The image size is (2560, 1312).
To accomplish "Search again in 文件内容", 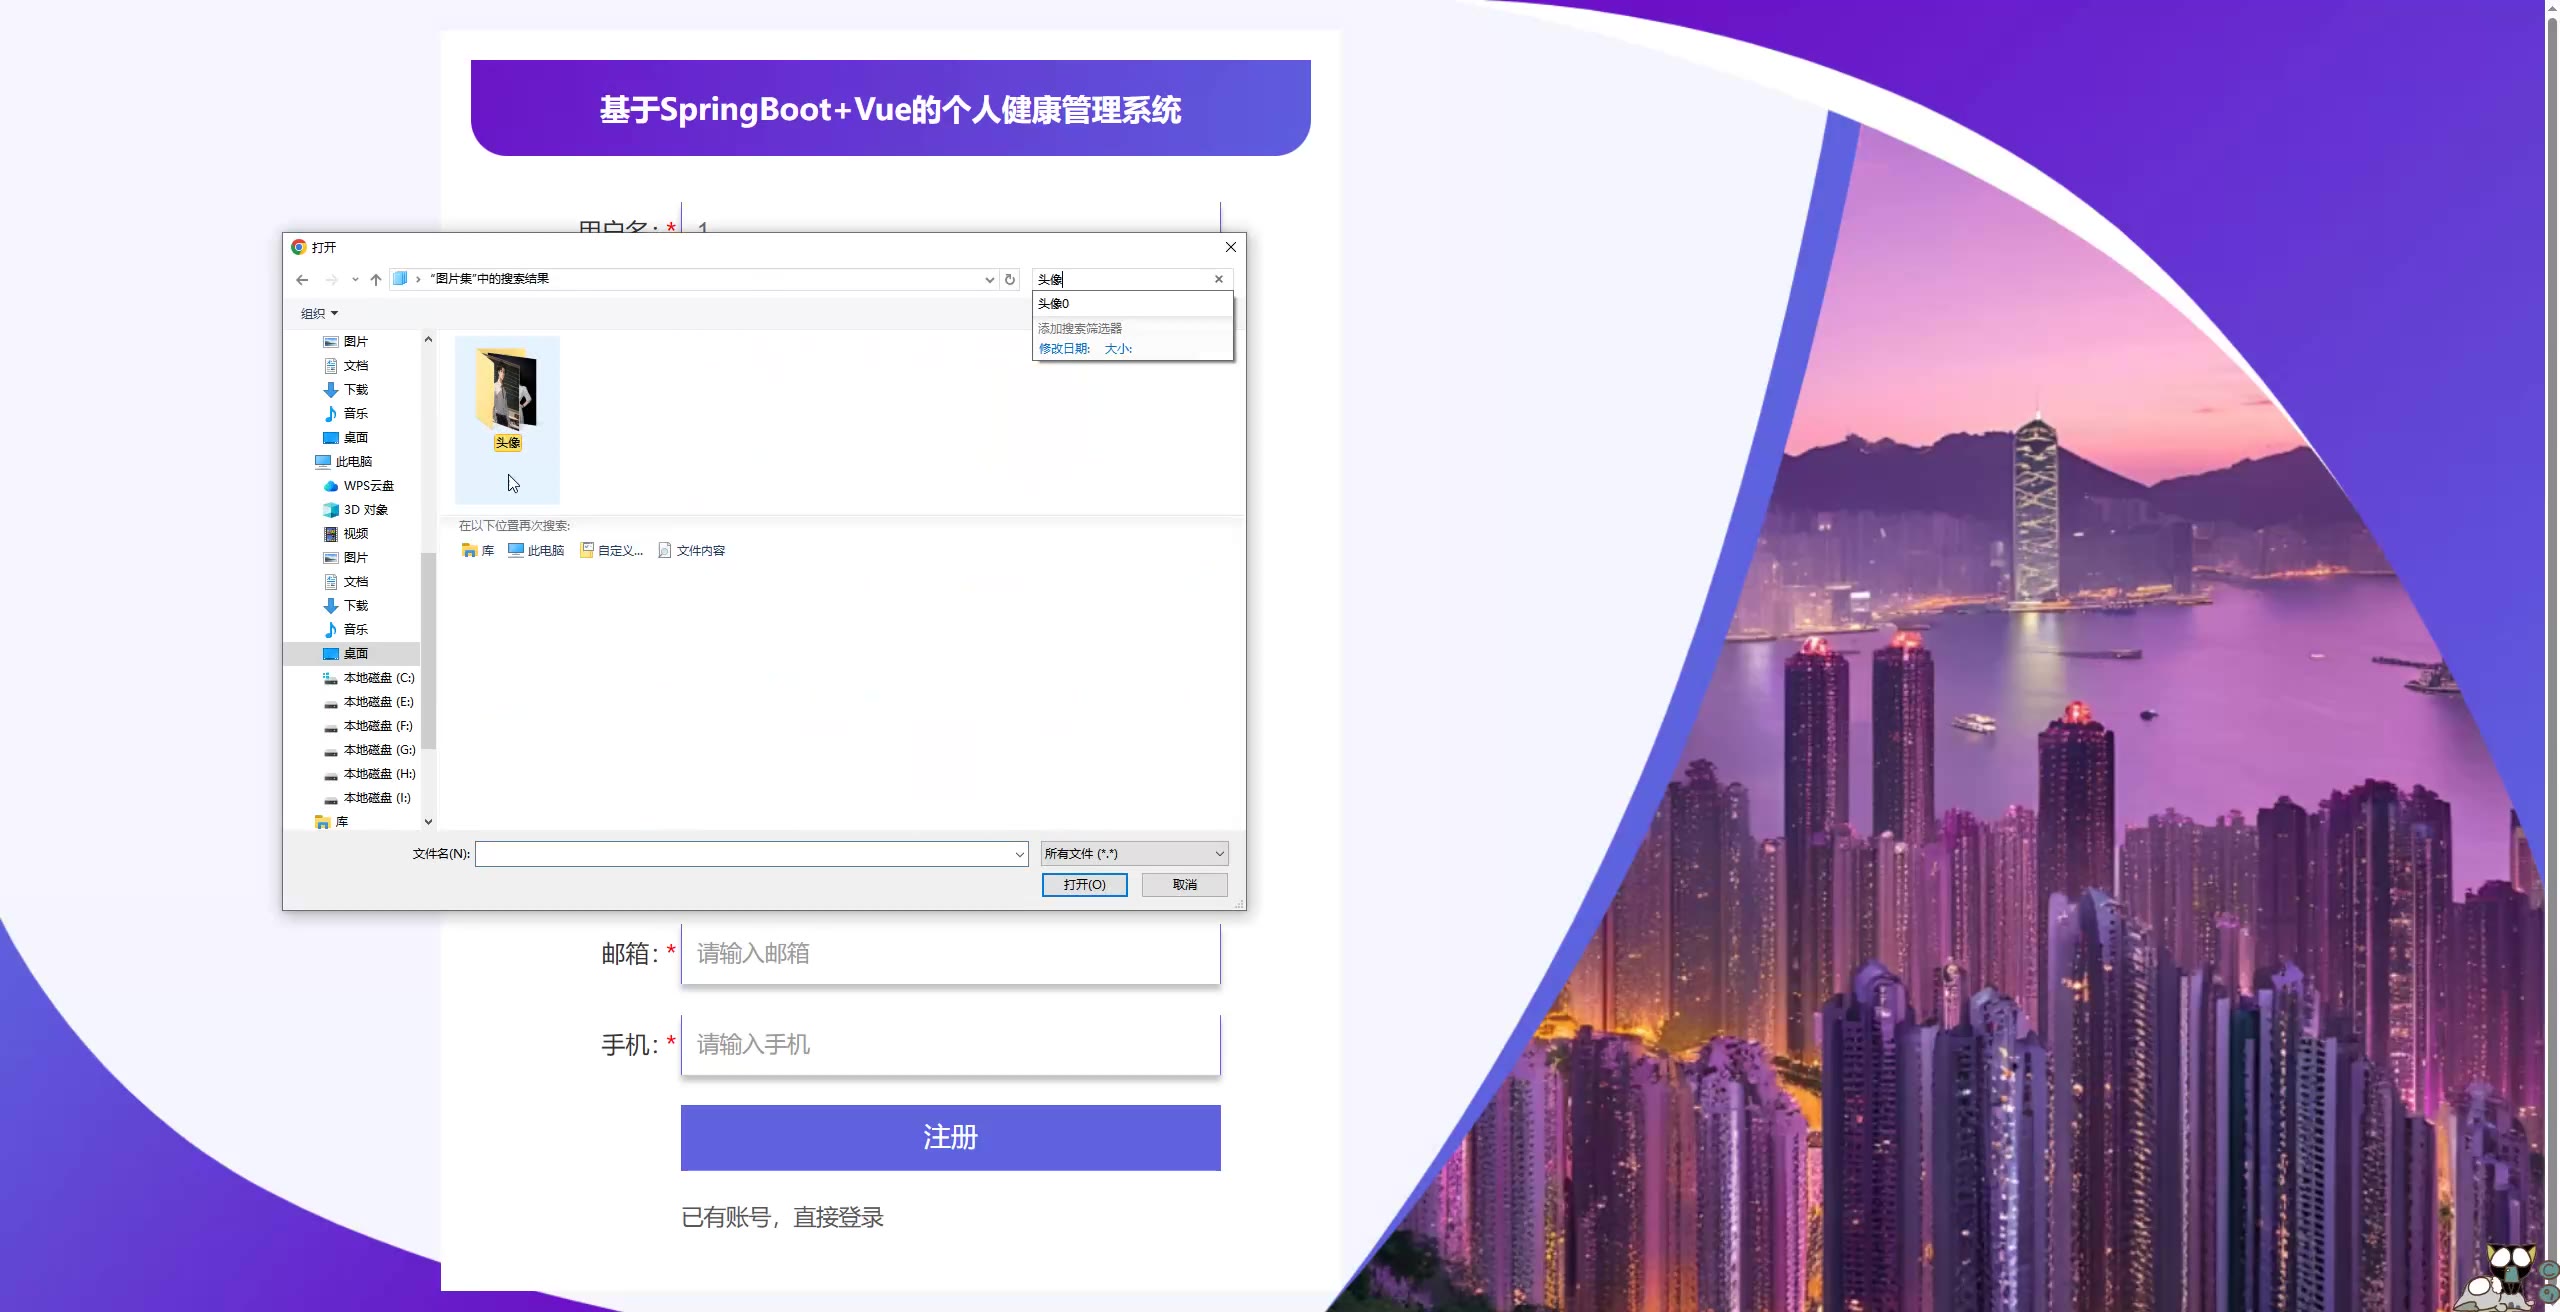I will tap(692, 551).
